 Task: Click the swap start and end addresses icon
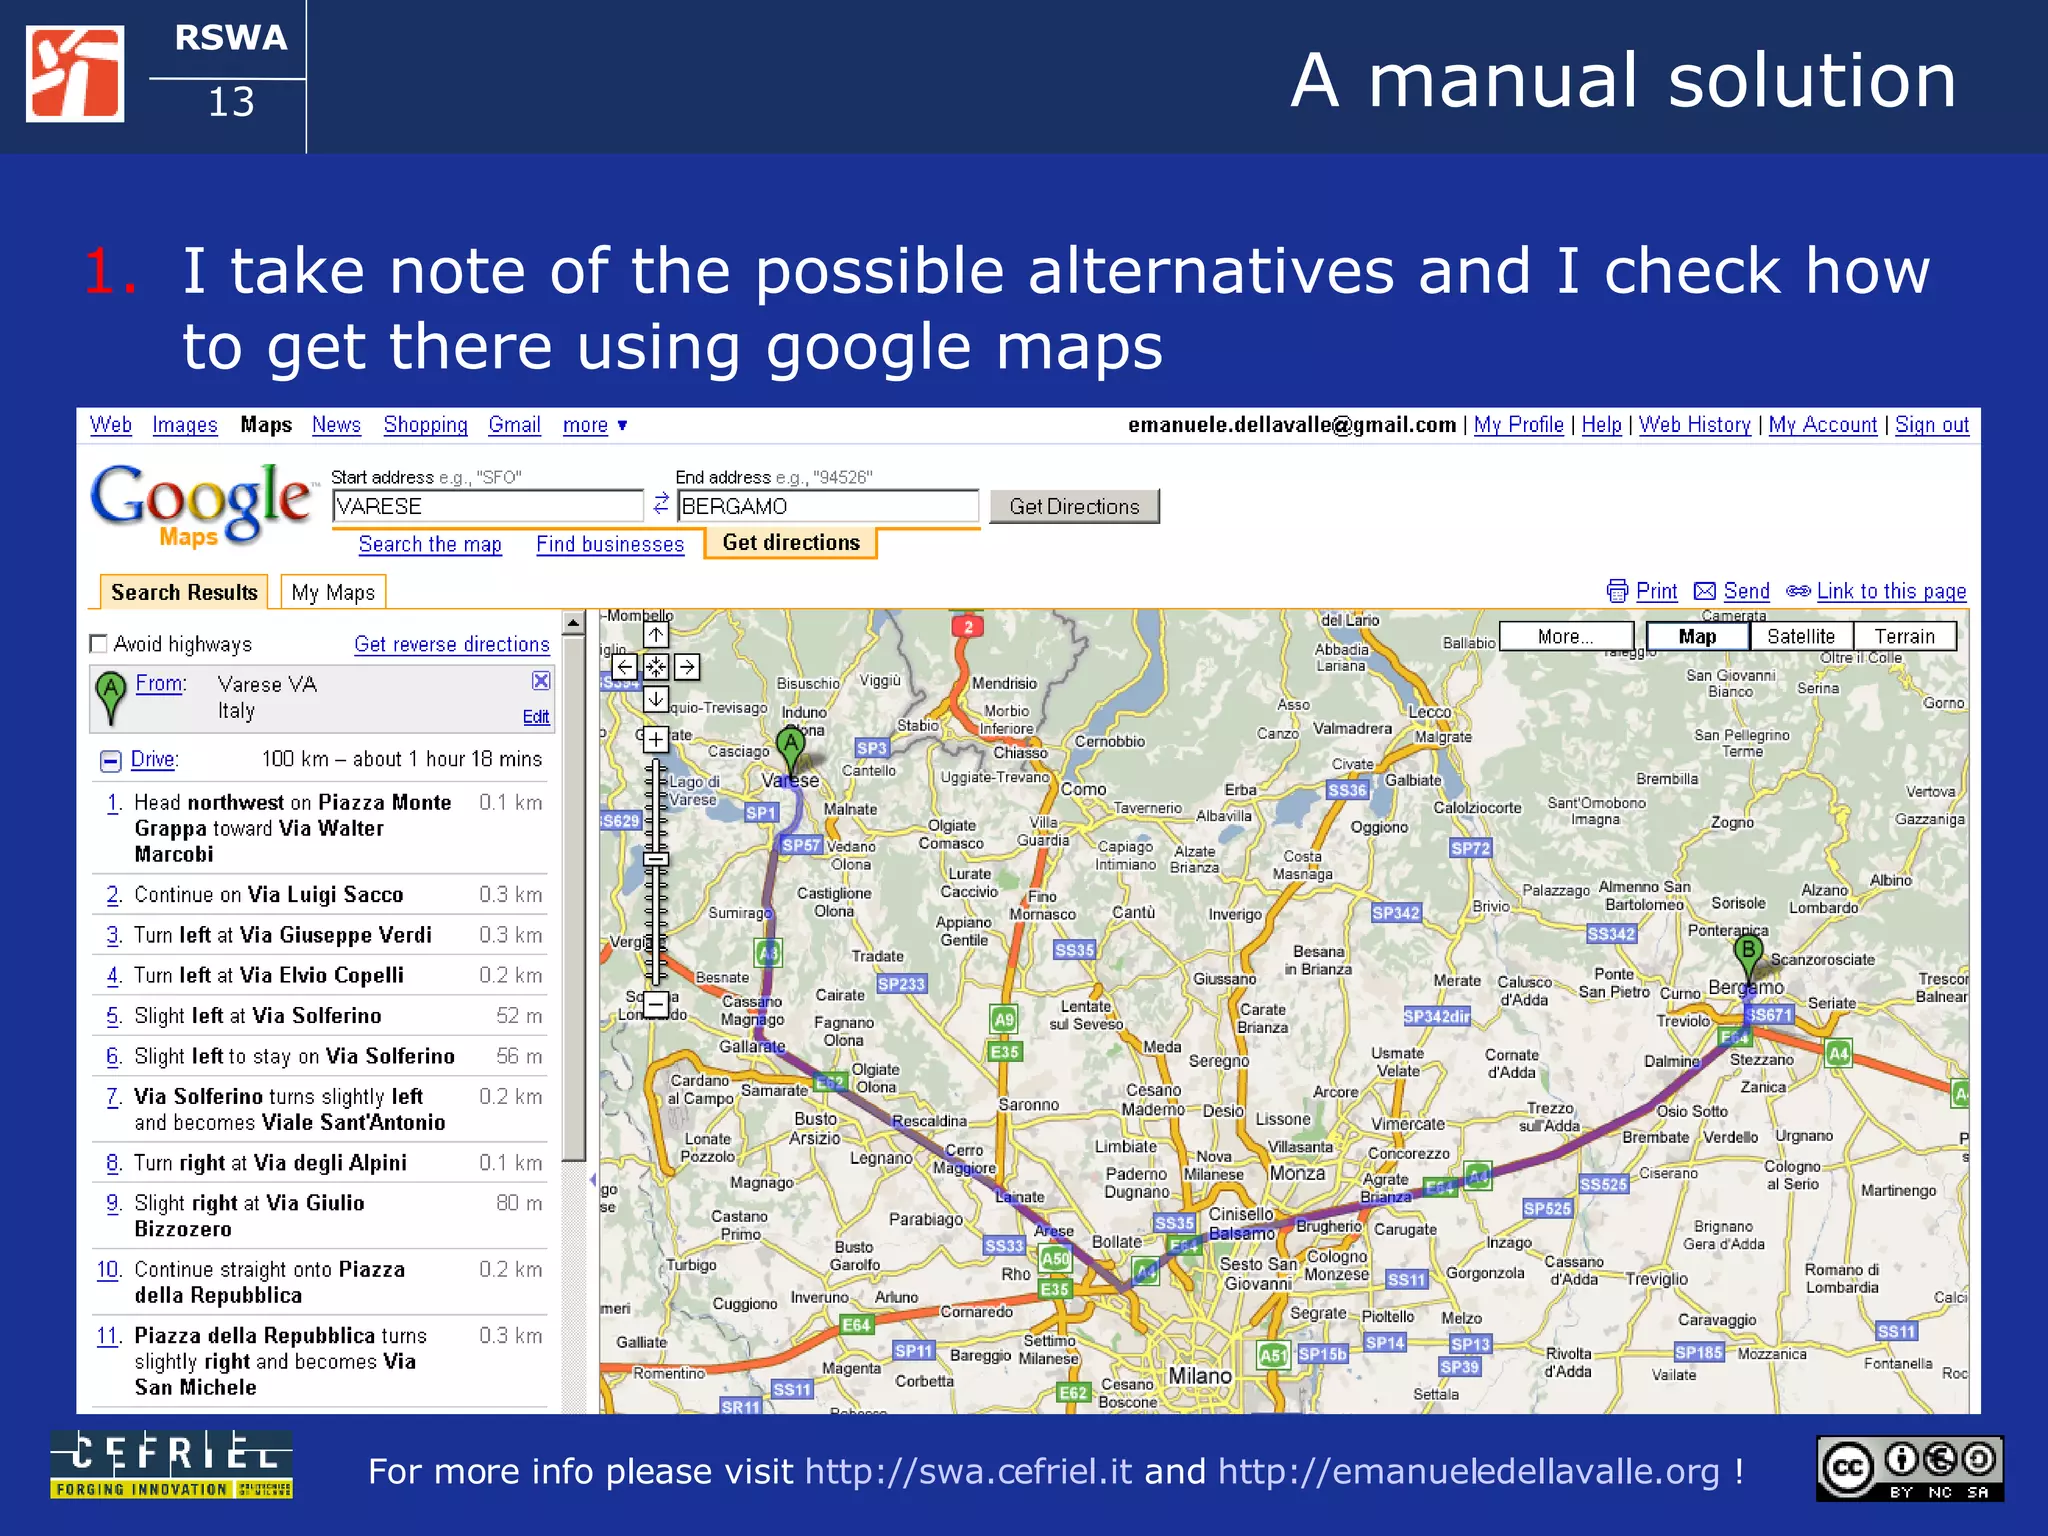click(661, 504)
